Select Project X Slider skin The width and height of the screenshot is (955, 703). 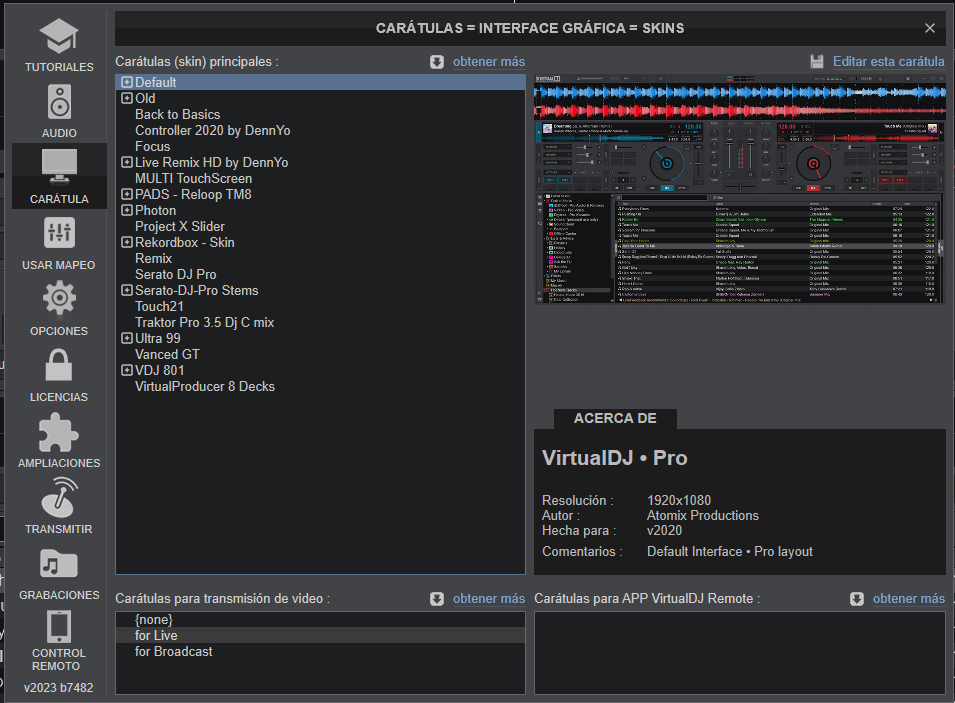[x=320, y=227]
